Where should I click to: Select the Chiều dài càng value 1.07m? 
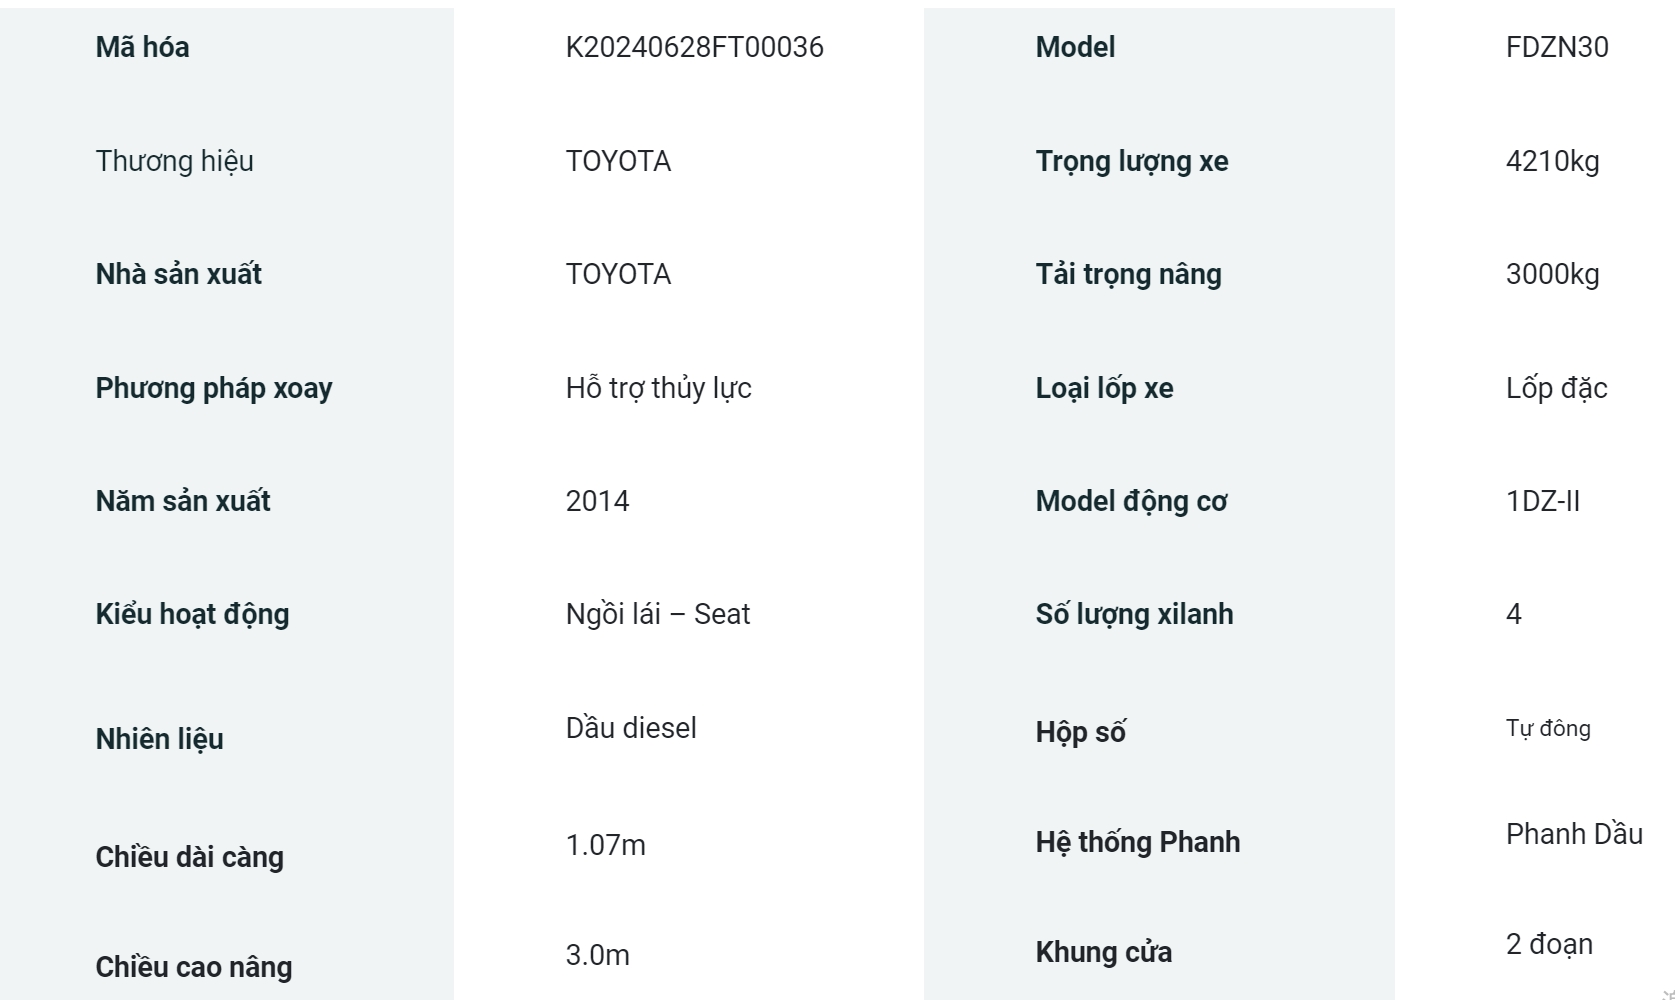(606, 845)
